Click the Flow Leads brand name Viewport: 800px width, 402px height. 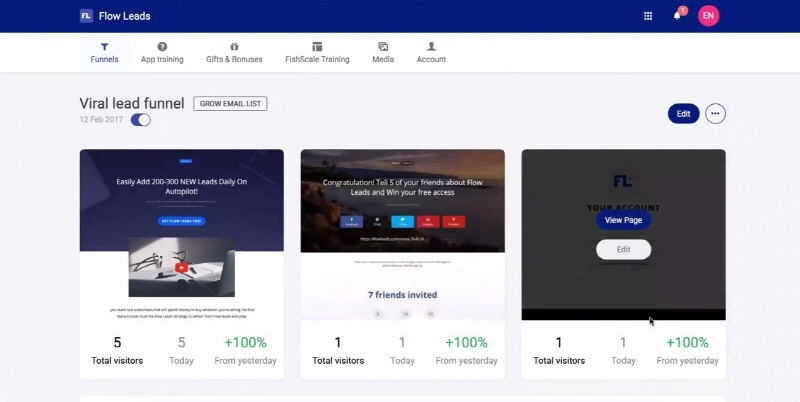[x=124, y=16]
